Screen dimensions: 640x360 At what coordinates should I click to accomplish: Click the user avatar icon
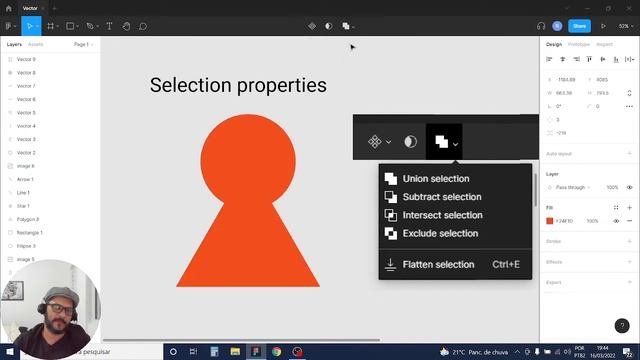pos(557,26)
